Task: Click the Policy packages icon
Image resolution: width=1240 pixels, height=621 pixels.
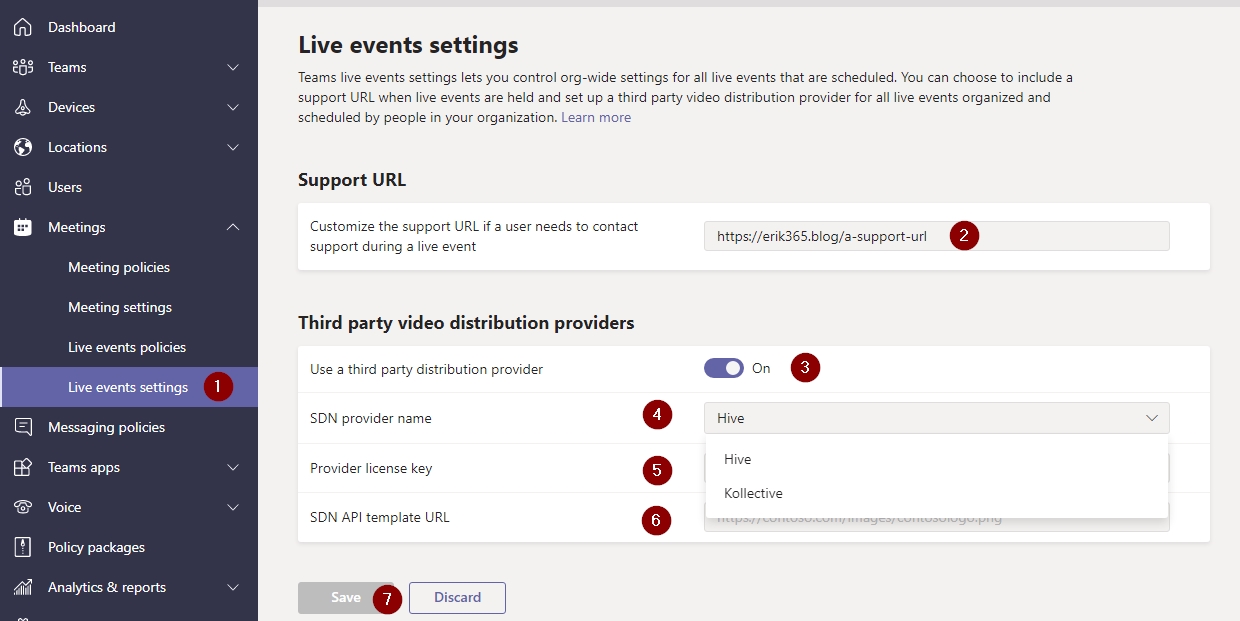Action: [x=22, y=547]
